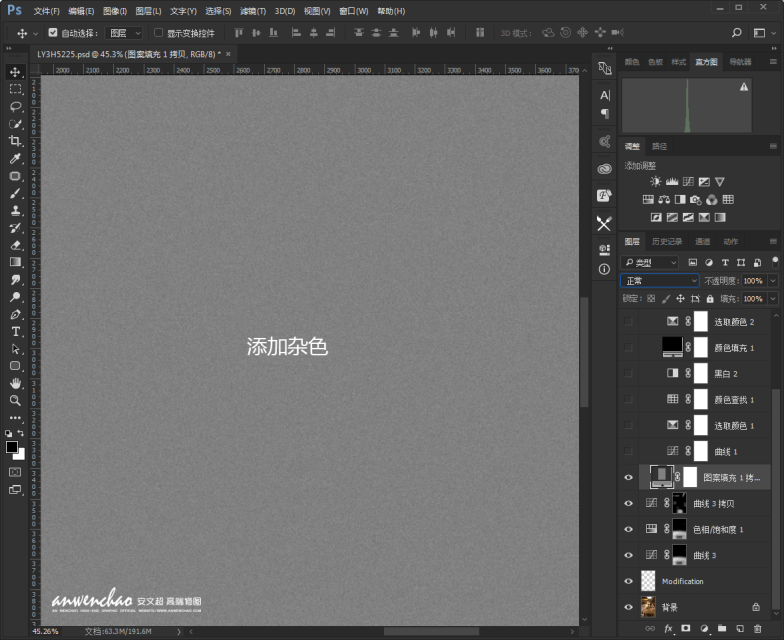Image resolution: width=784 pixels, height=640 pixels.
Task: Click the layer style fx icon
Action: pyautogui.click(x=668, y=628)
